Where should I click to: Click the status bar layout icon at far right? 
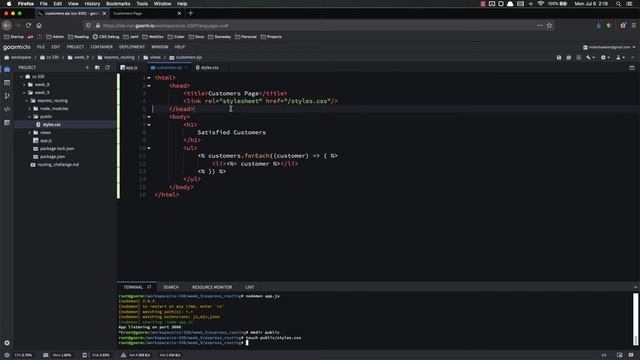pyautogui.click(x=620, y=355)
